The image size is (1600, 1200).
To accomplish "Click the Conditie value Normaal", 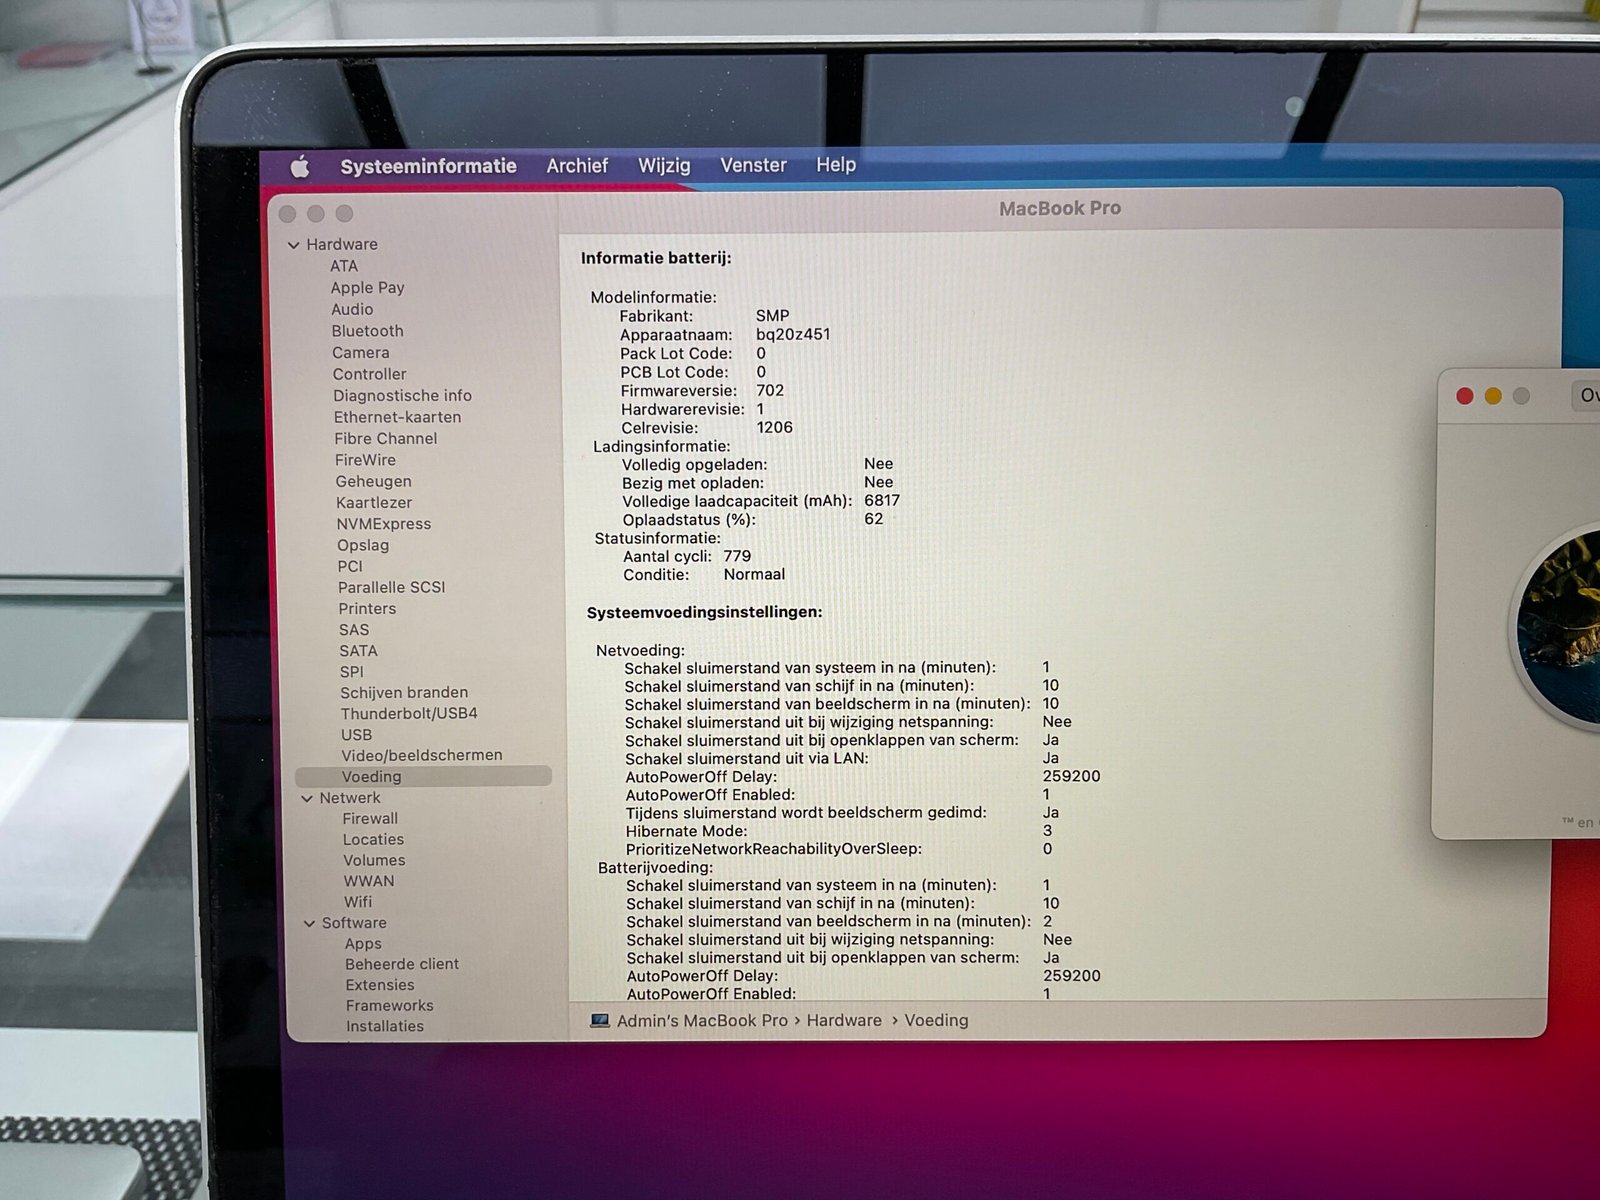I will click(754, 575).
